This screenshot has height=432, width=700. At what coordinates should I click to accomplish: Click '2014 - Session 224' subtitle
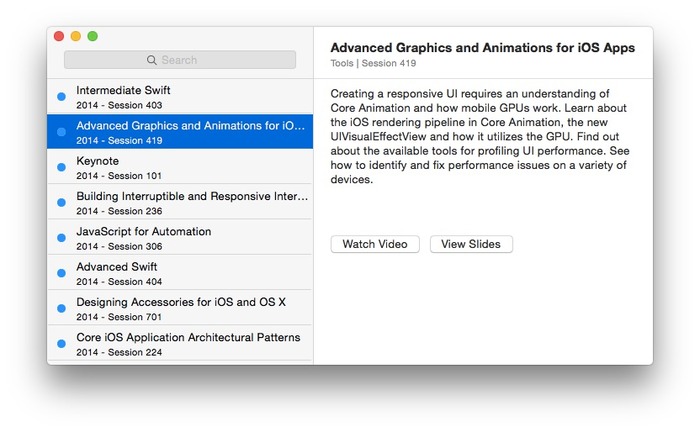click(119, 352)
